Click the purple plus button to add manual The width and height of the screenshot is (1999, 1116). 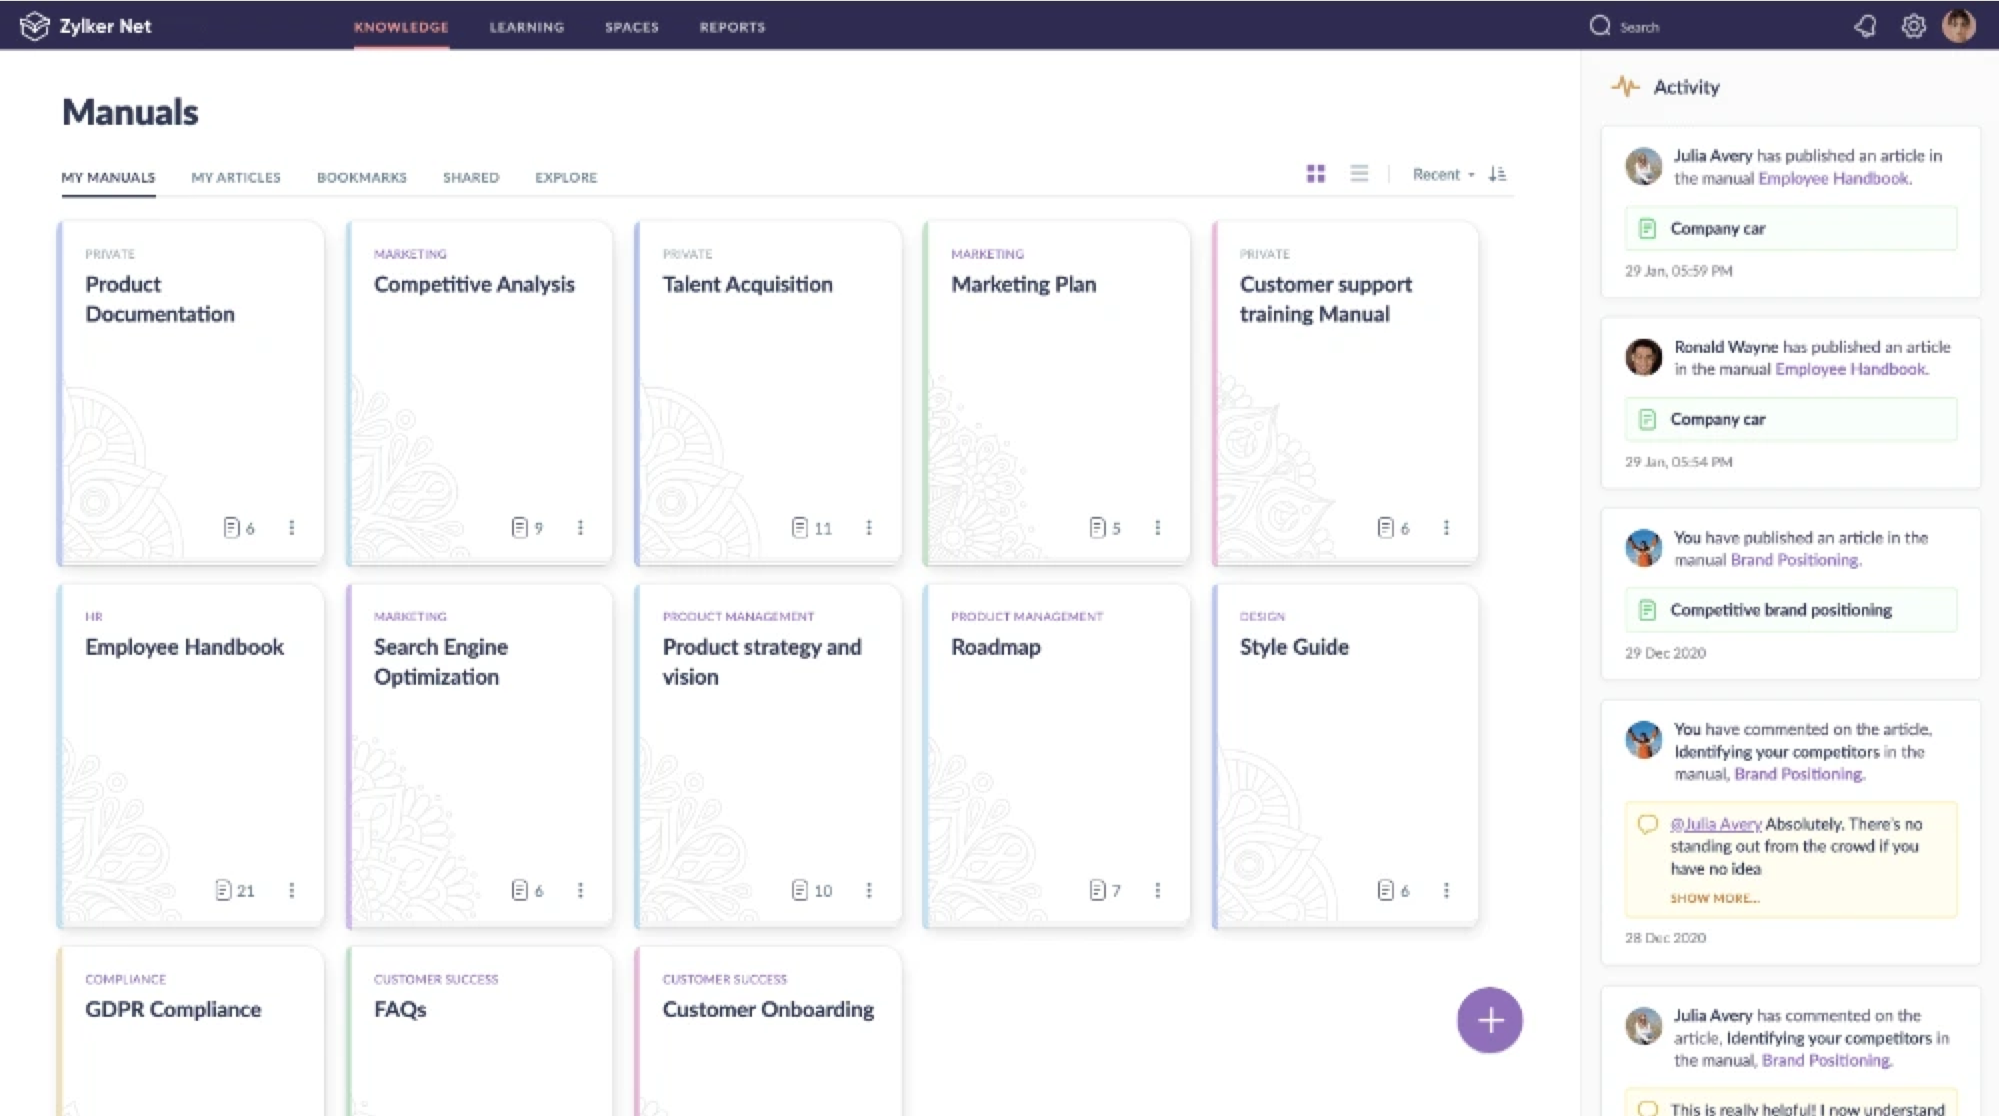coord(1490,1019)
